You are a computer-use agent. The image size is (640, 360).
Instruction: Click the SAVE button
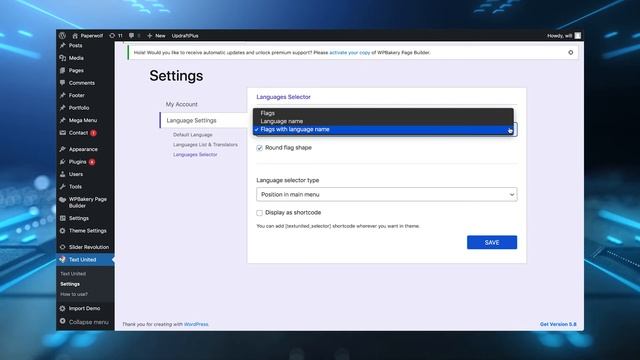[492, 242]
